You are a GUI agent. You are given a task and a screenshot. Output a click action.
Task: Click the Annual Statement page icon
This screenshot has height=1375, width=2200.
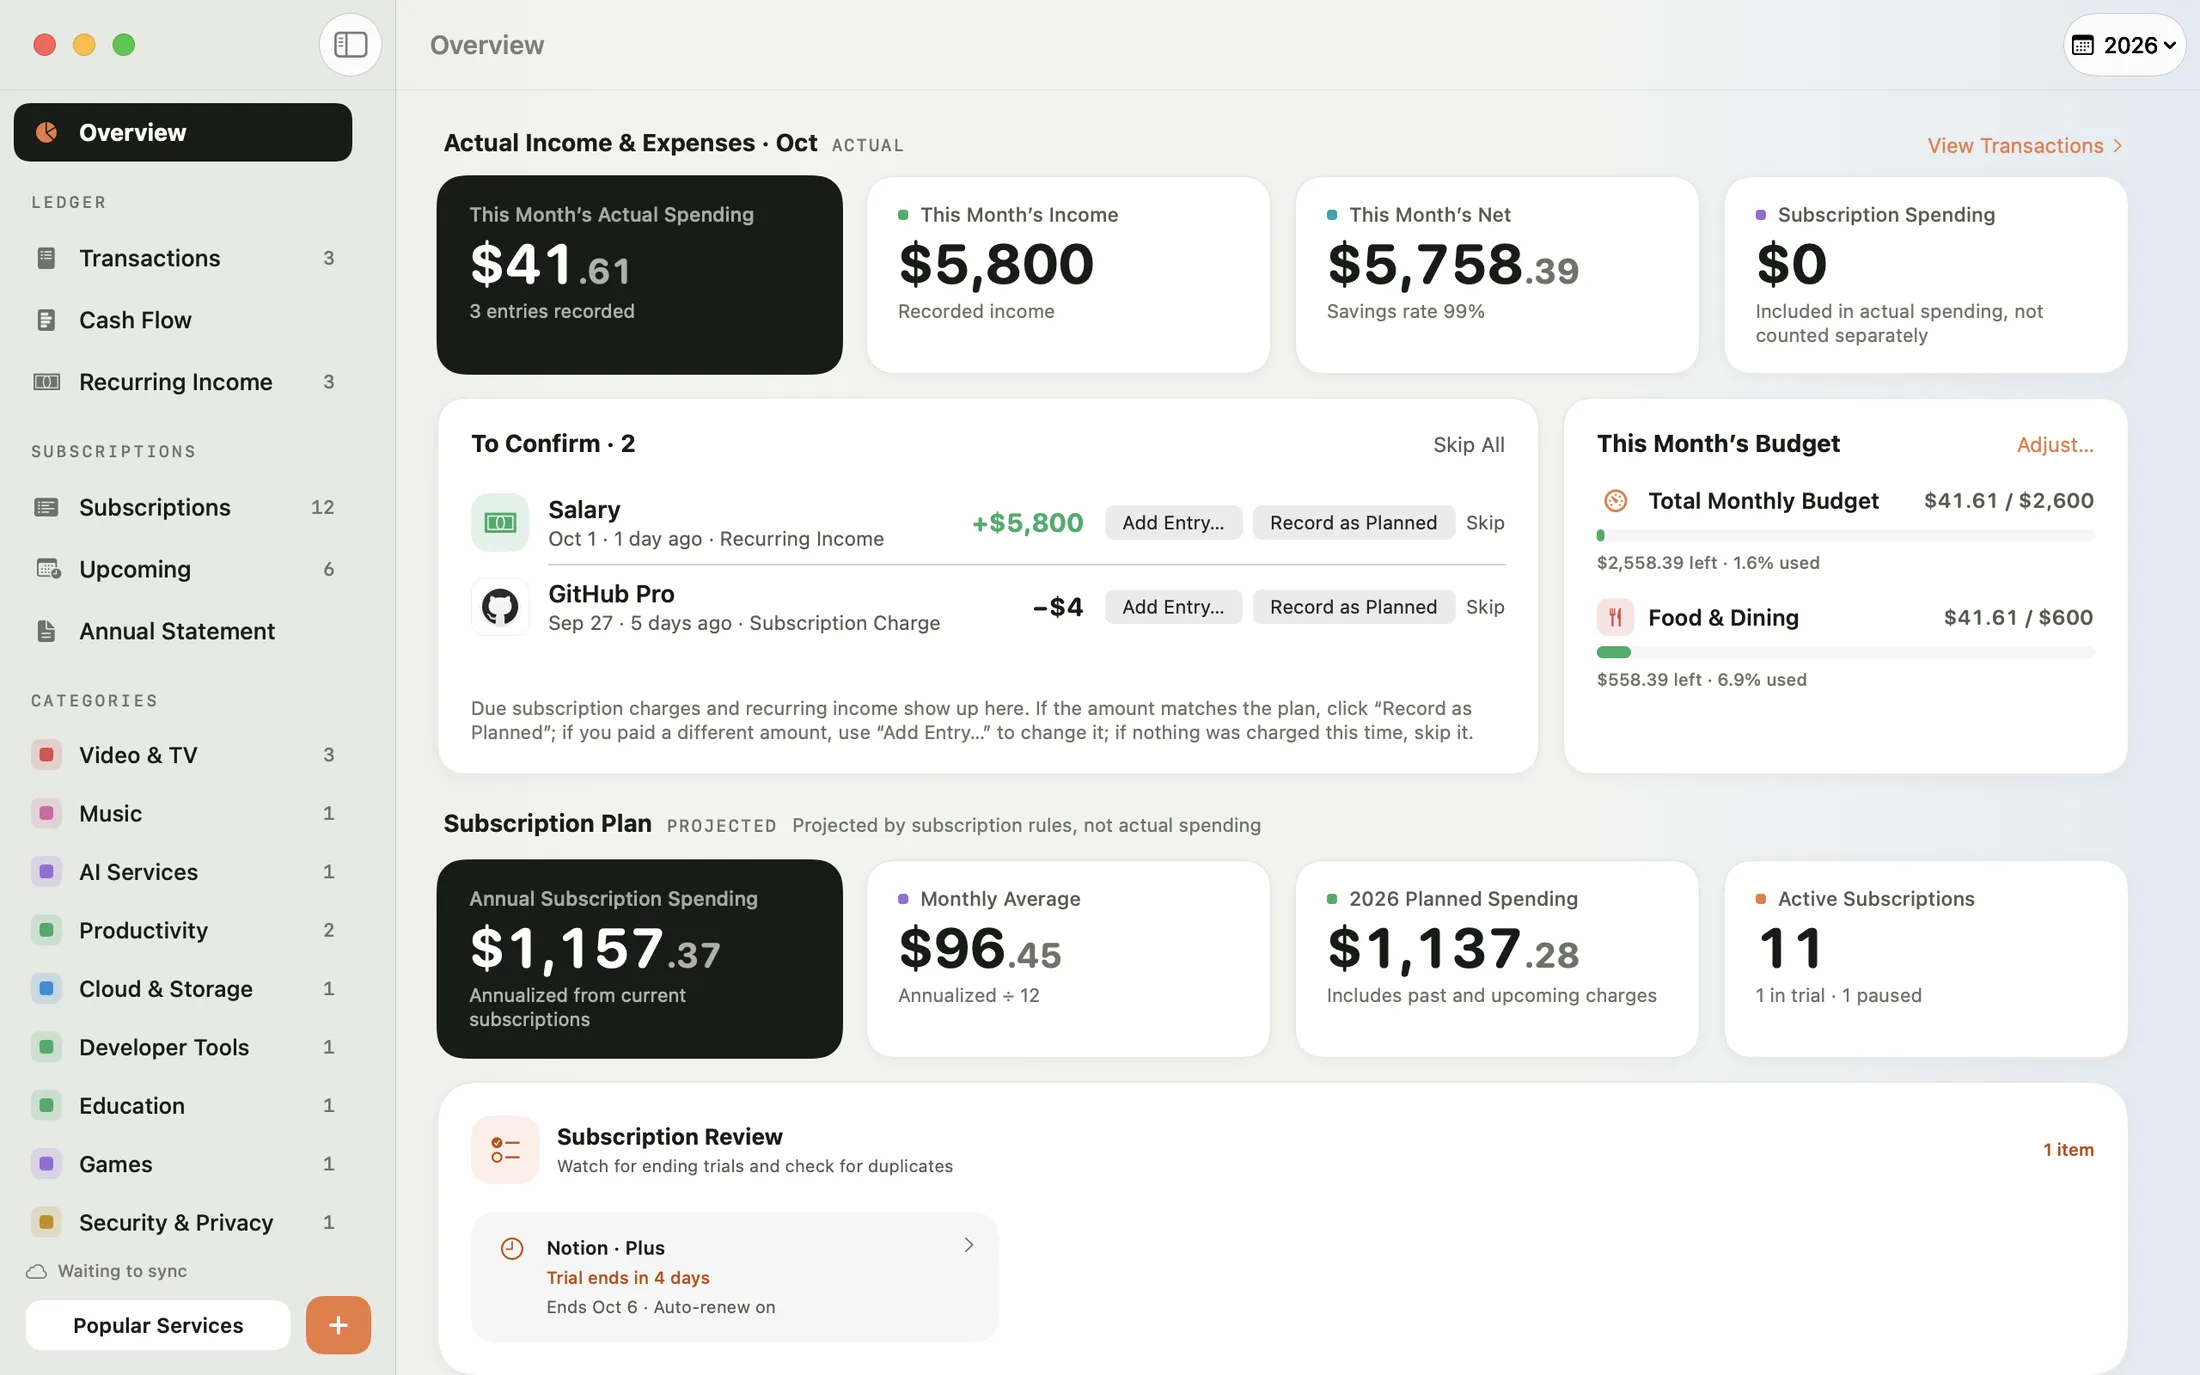click(x=46, y=631)
